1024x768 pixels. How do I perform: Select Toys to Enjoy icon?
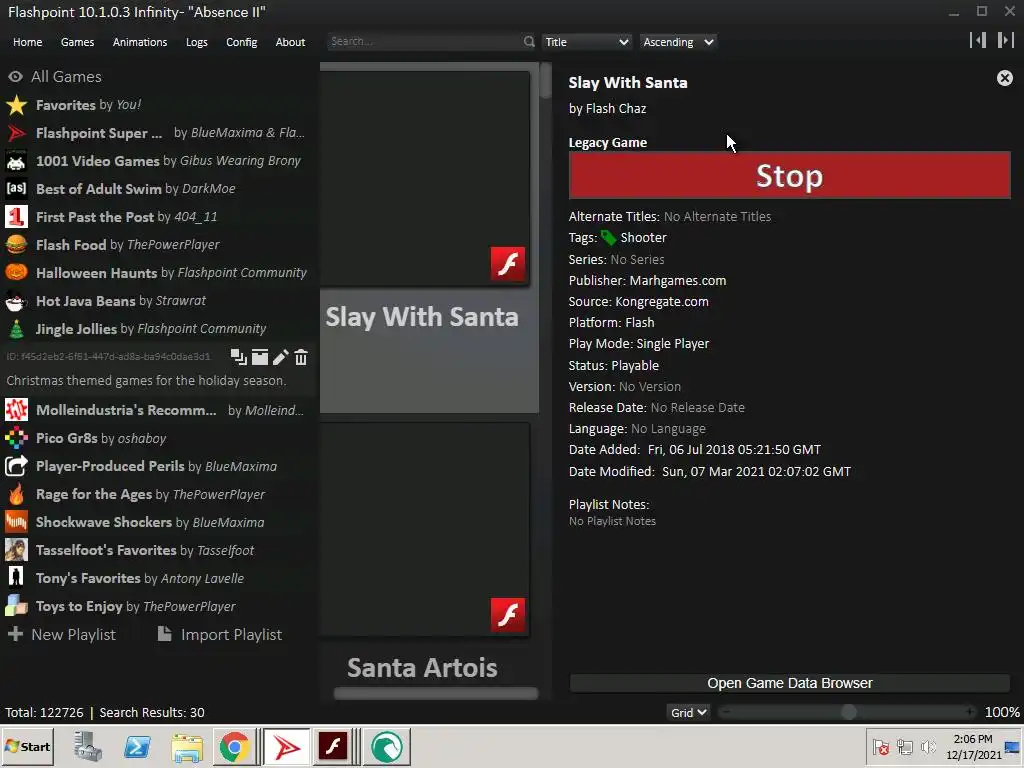point(16,606)
